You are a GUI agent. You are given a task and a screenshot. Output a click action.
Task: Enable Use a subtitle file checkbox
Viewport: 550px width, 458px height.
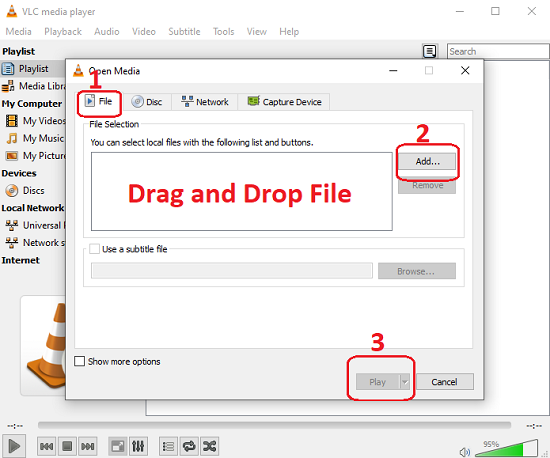[94, 249]
